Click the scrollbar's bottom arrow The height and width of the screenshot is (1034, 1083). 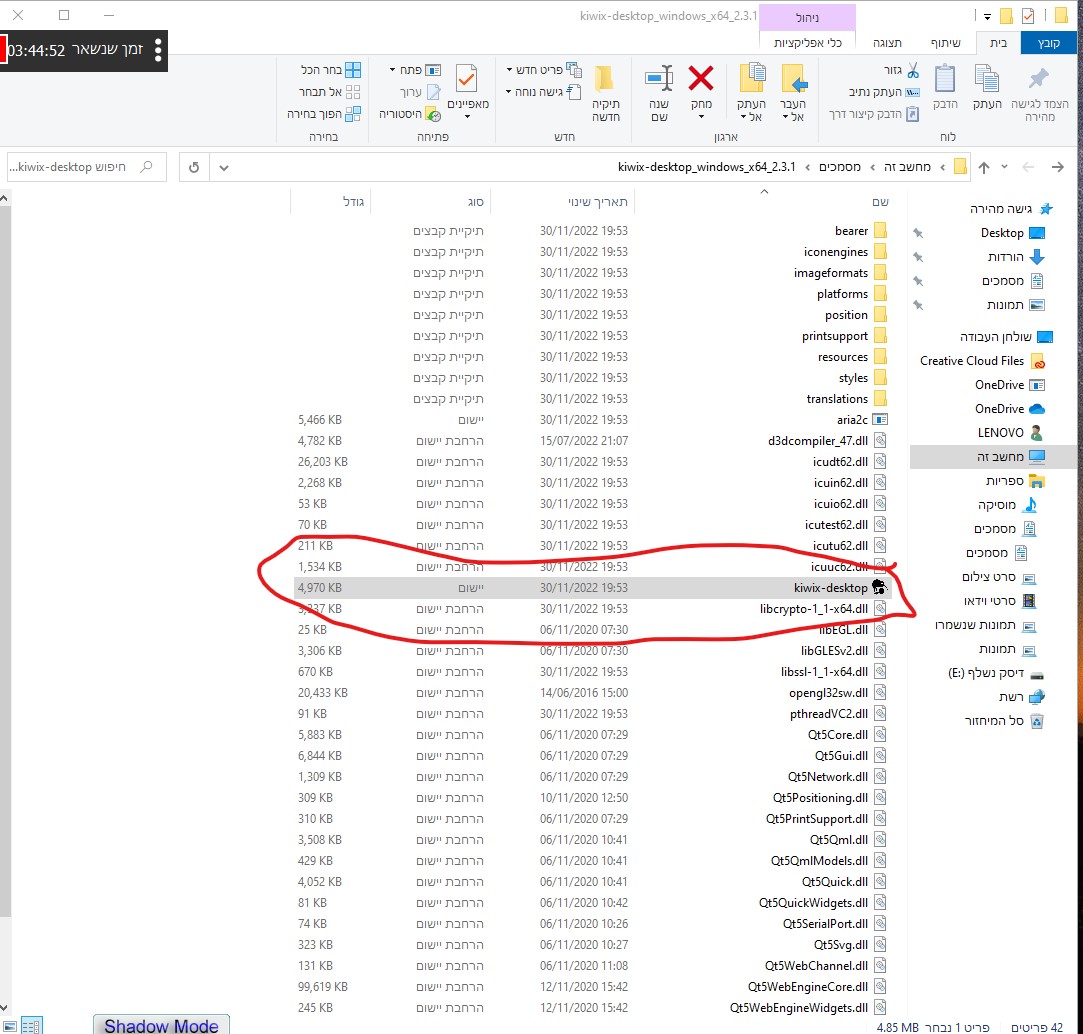pyautogui.click(x=5, y=1008)
